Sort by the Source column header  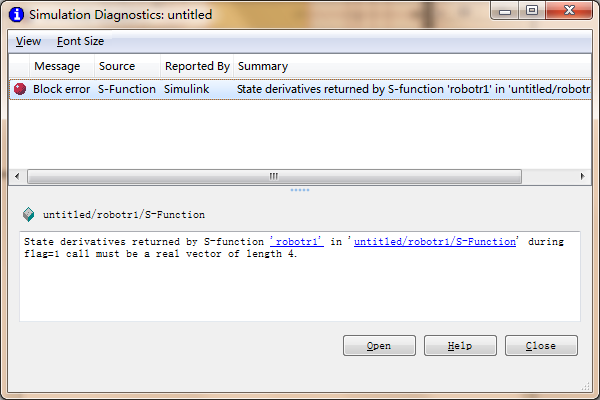[x=117, y=66]
